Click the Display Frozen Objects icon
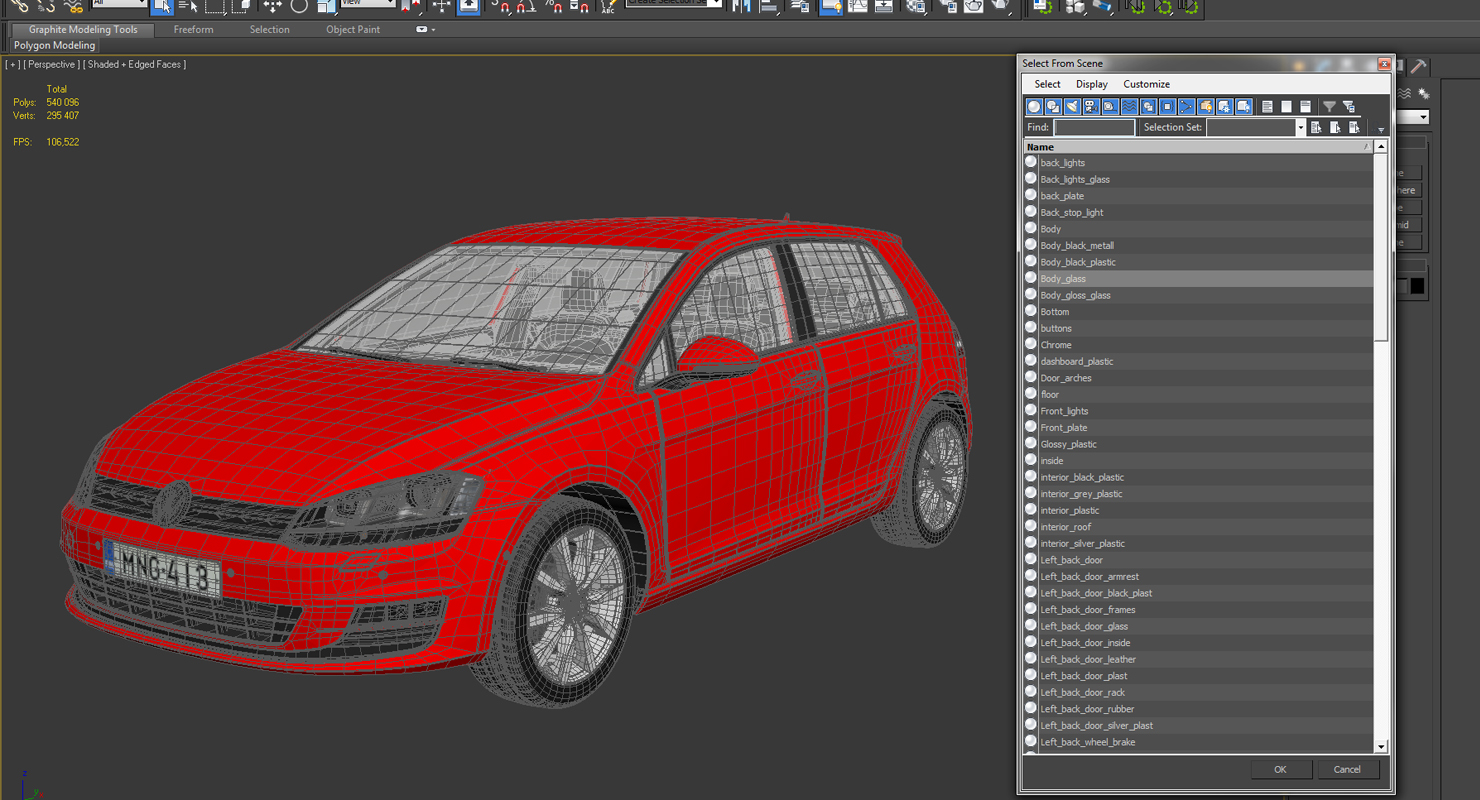The width and height of the screenshot is (1480, 800). click(x=1225, y=106)
